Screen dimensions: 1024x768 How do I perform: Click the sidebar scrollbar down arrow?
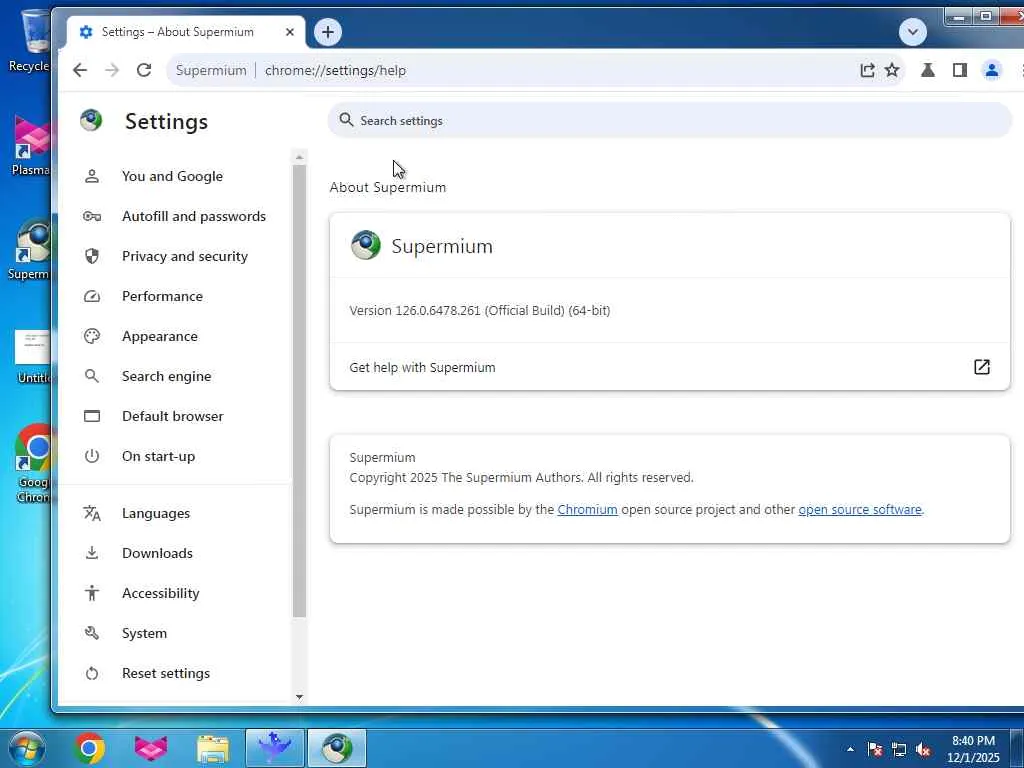[x=299, y=697]
